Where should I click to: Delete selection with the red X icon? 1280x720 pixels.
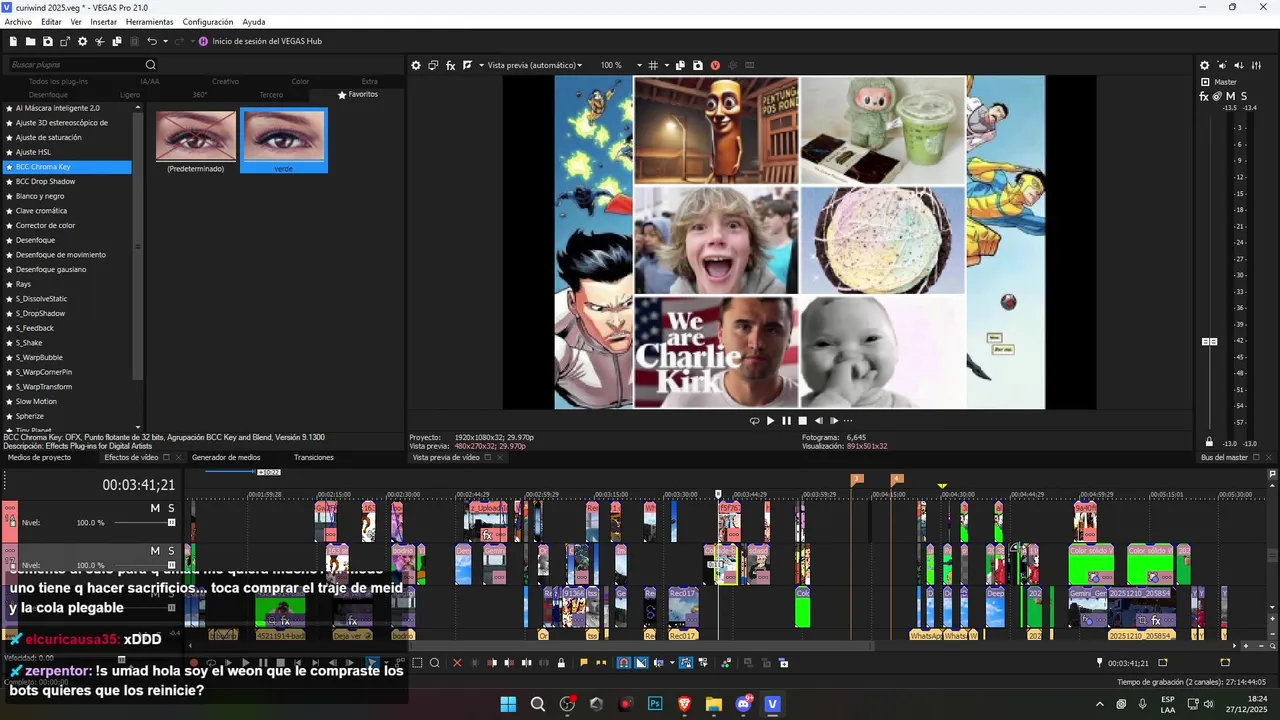coord(457,662)
